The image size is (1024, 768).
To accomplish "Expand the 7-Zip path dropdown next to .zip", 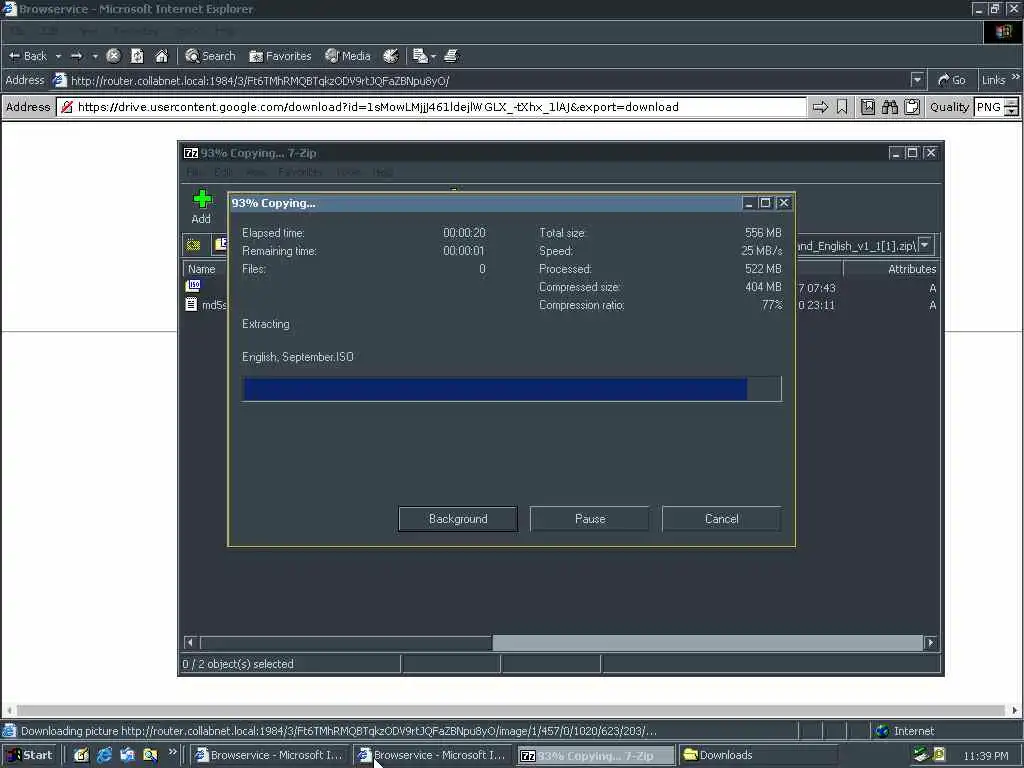I will (925, 245).
